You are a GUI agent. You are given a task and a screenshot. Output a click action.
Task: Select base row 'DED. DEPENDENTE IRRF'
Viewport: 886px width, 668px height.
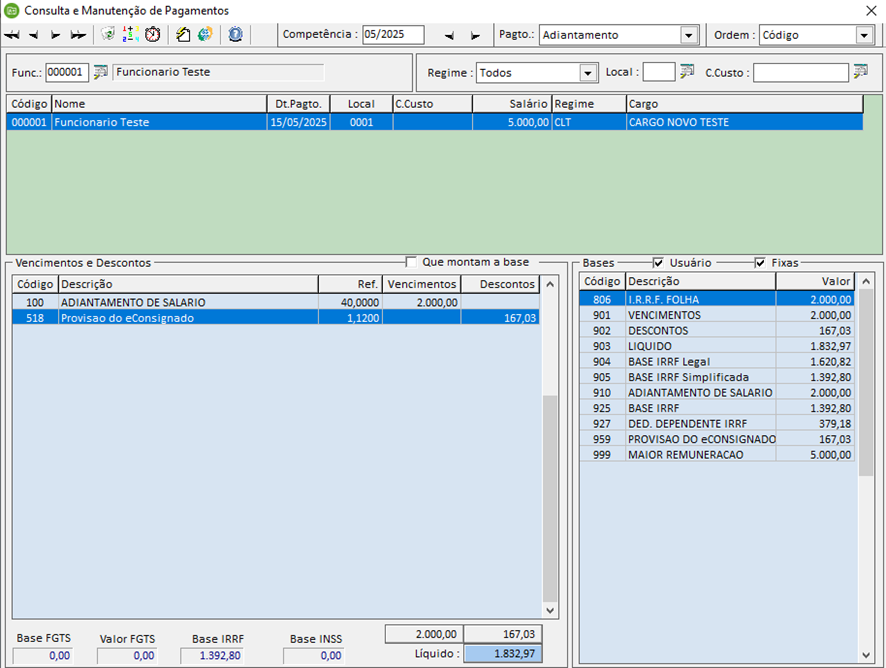click(716, 424)
